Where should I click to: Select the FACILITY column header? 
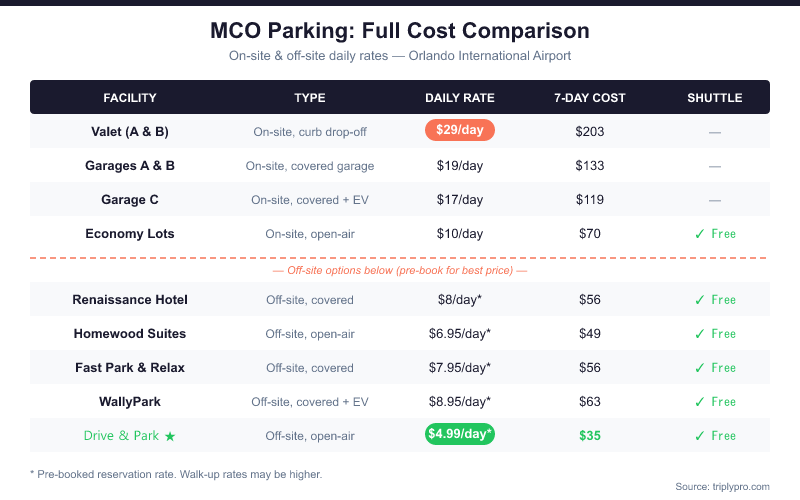[130, 97]
